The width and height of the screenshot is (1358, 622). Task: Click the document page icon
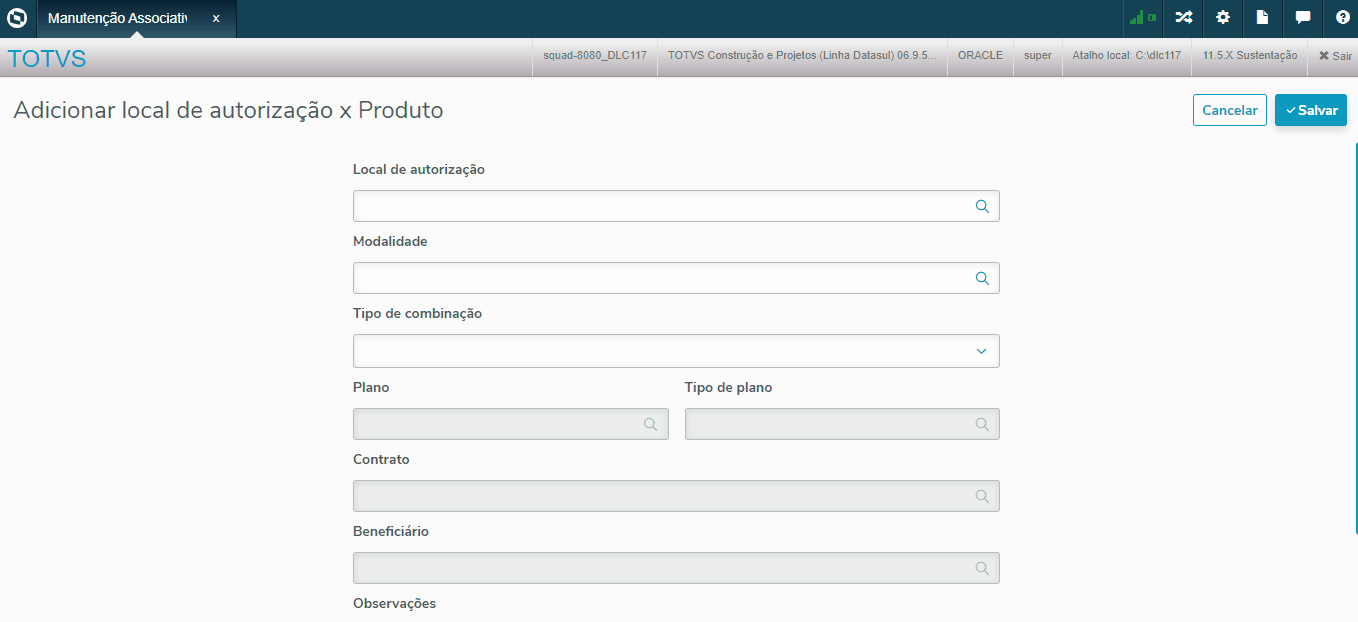coord(1262,18)
